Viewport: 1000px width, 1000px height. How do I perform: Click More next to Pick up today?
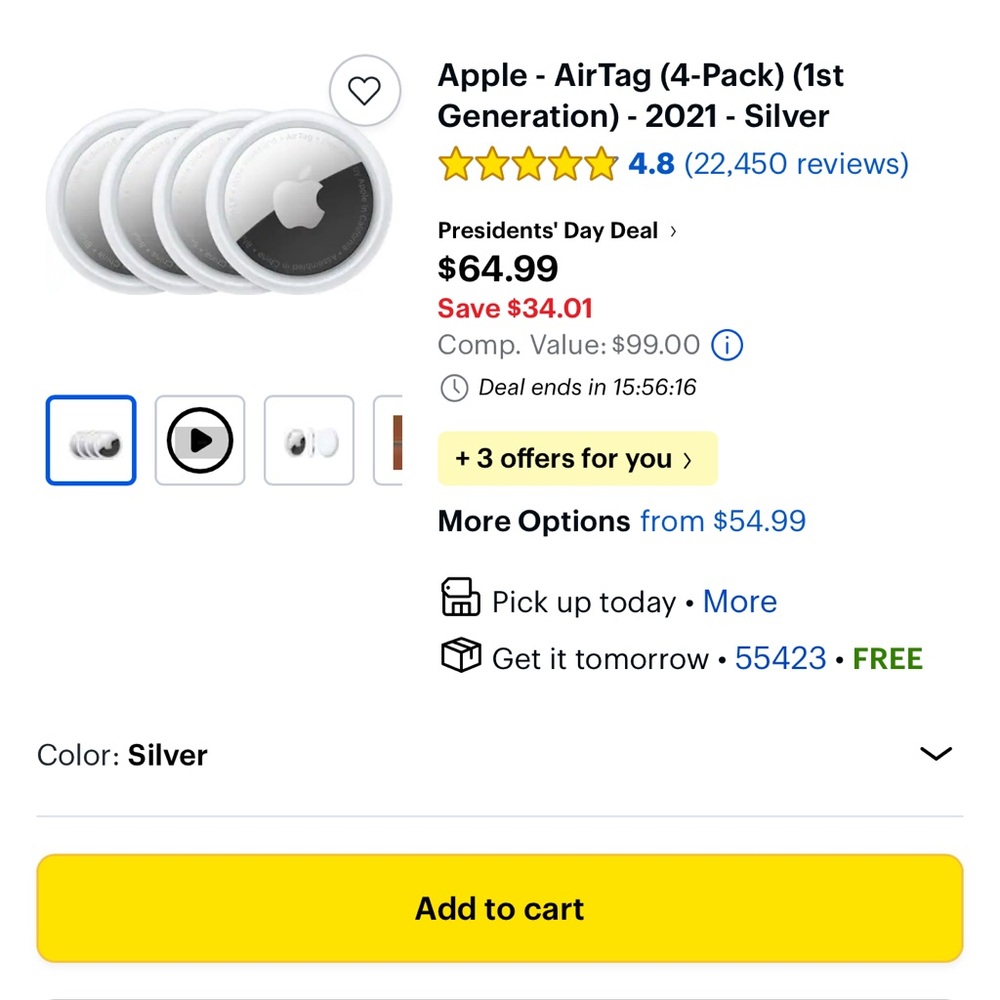pyautogui.click(x=740, y=601)
